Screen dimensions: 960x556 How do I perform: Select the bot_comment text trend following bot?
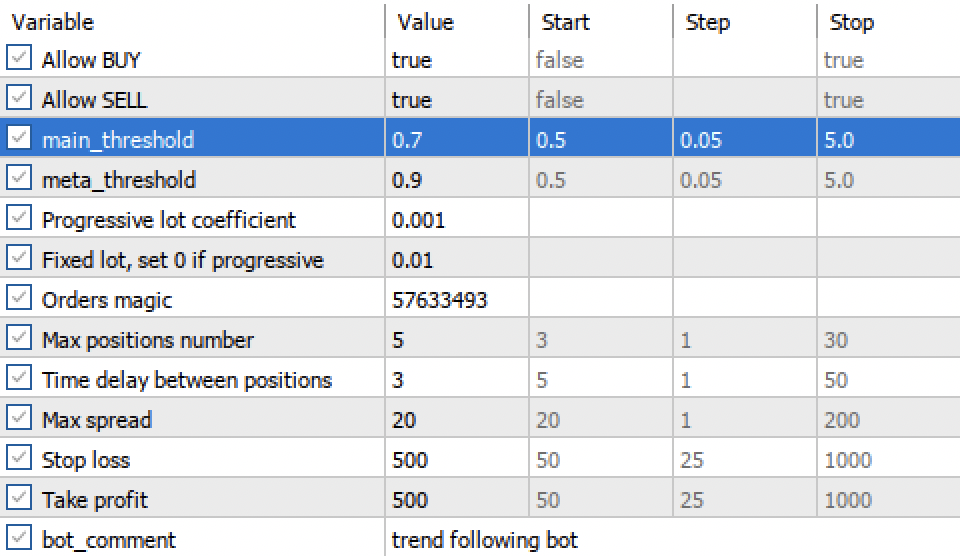484,539
